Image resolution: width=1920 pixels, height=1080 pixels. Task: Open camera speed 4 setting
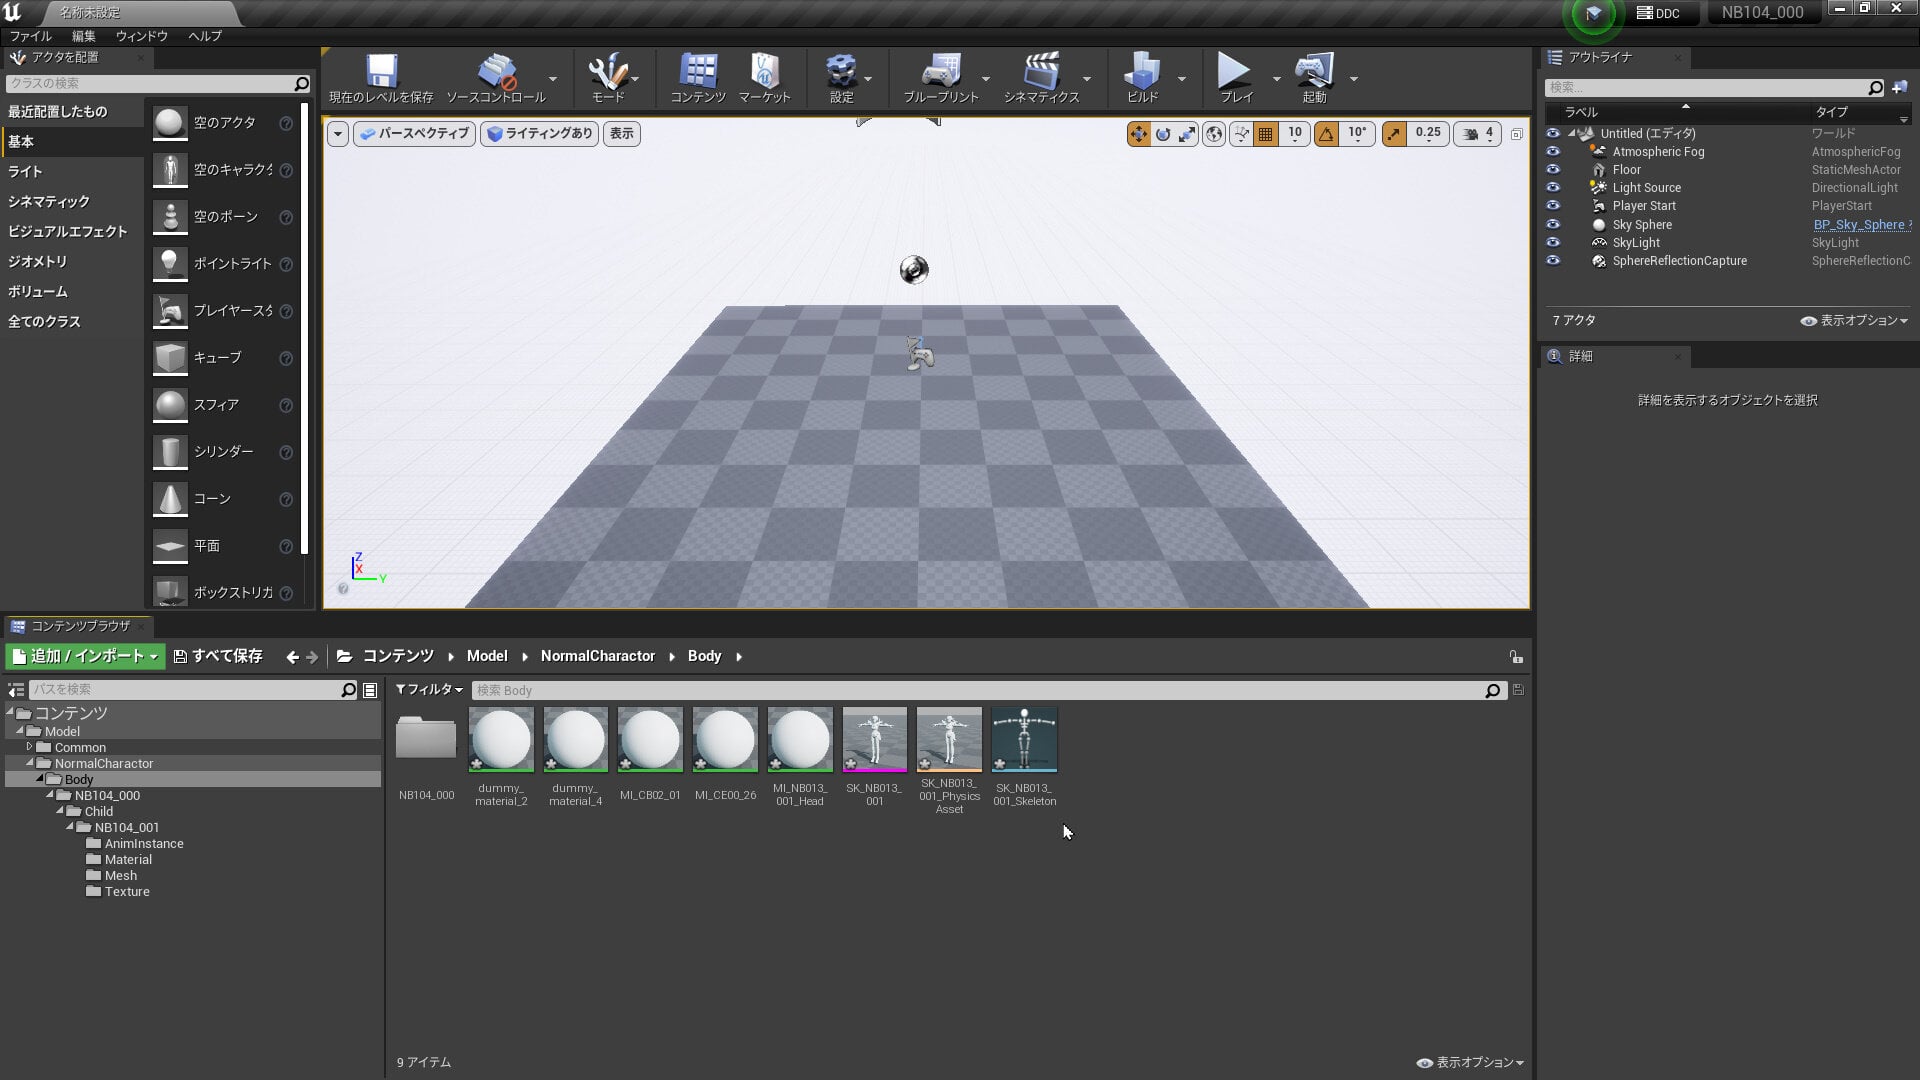tap(1479, 134)
